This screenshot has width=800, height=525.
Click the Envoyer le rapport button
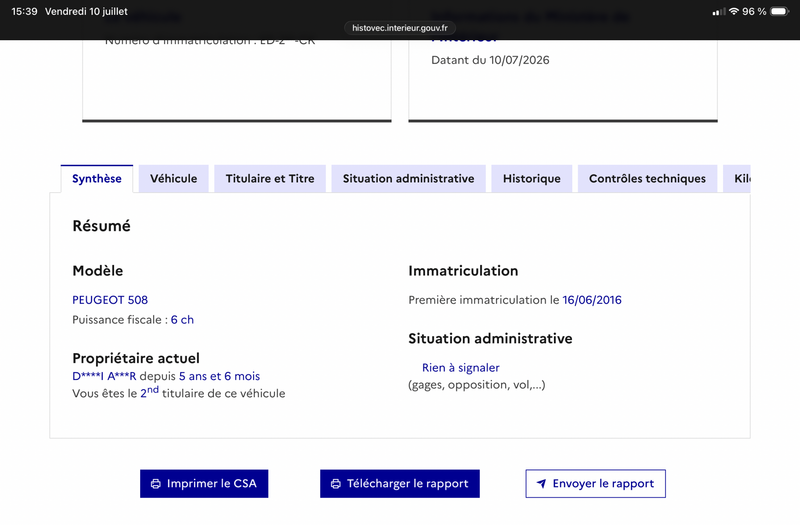[x=595, y=484]
